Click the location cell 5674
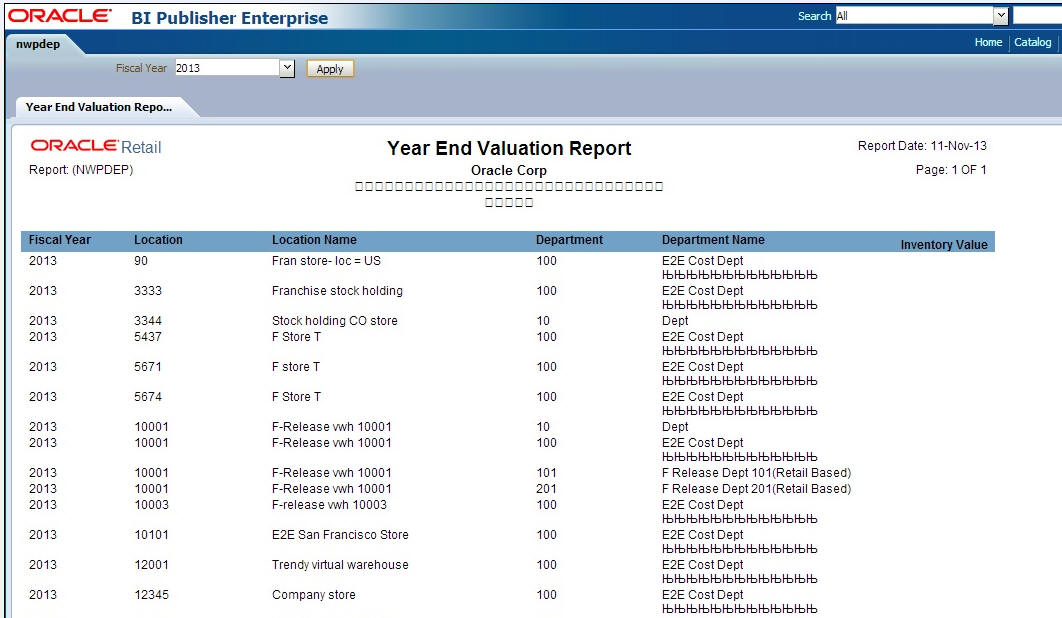This screenshot has width=1062, height=618. 148,396
